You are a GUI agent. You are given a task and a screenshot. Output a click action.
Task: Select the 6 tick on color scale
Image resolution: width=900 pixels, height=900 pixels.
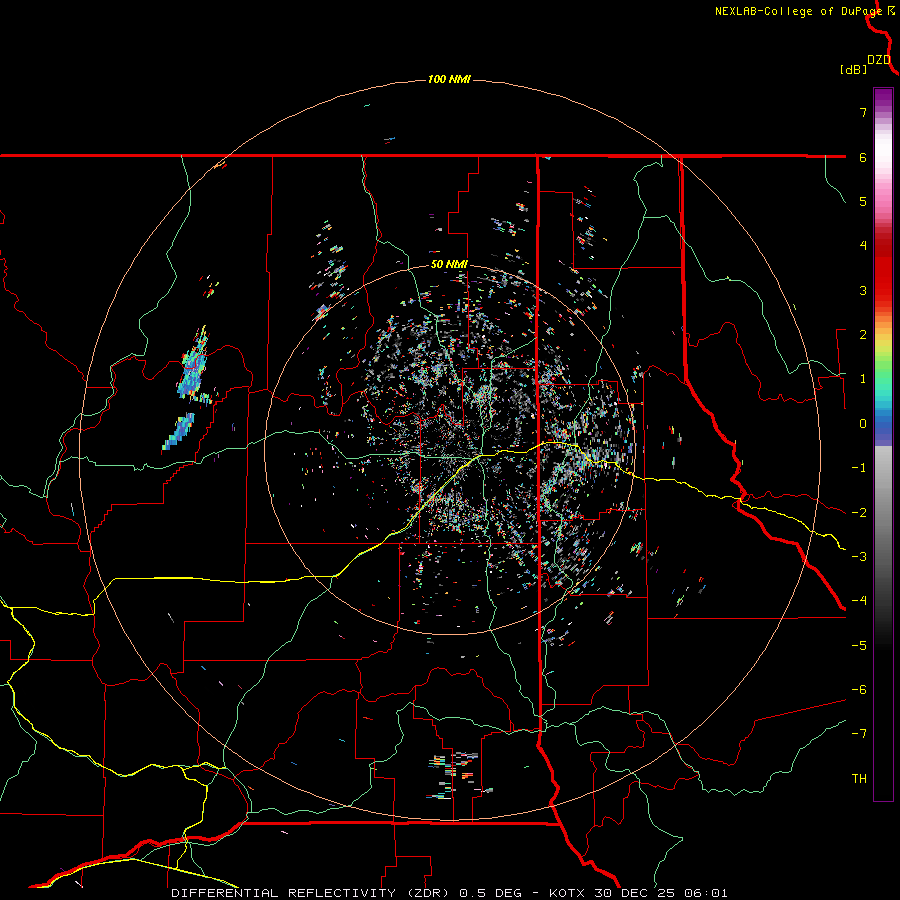[x=863, y=157]
